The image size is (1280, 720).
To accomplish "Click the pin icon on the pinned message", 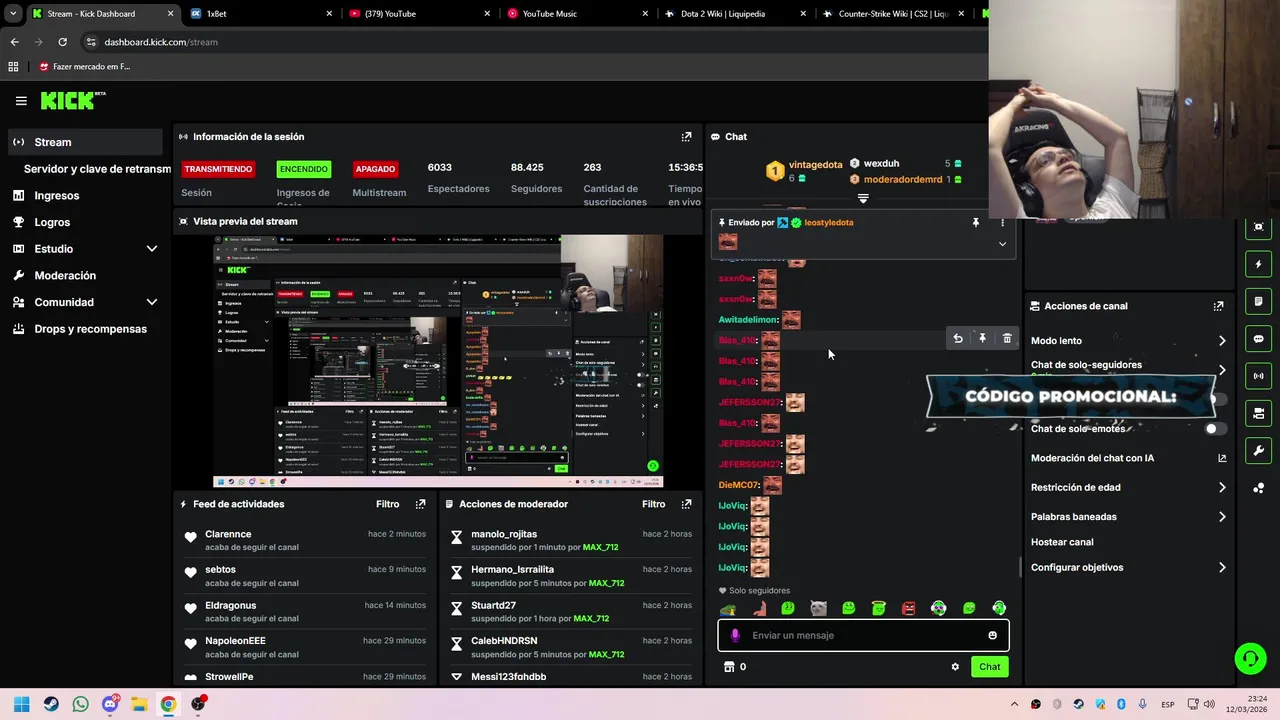I will pos(976,223).
